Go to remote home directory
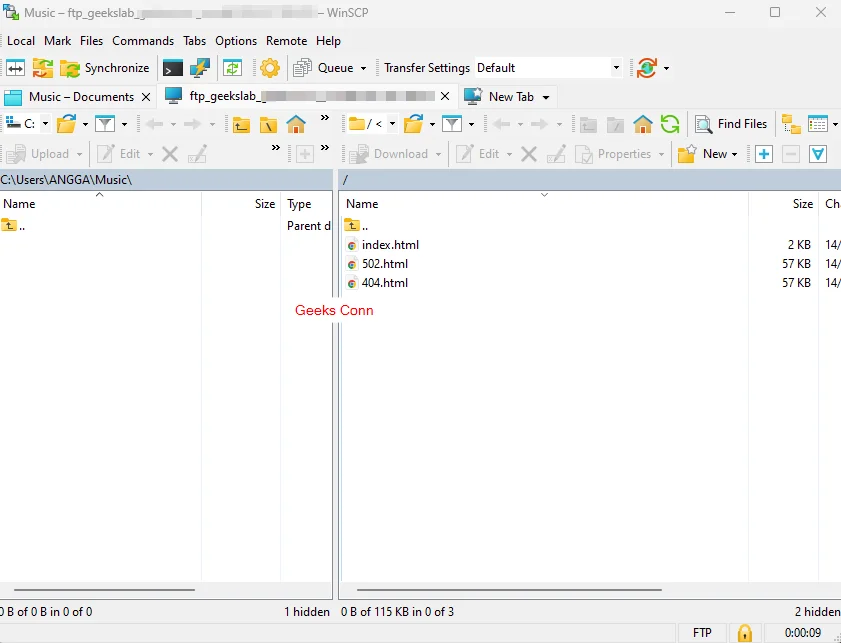841x643 pixels. [x=643, y=123]
